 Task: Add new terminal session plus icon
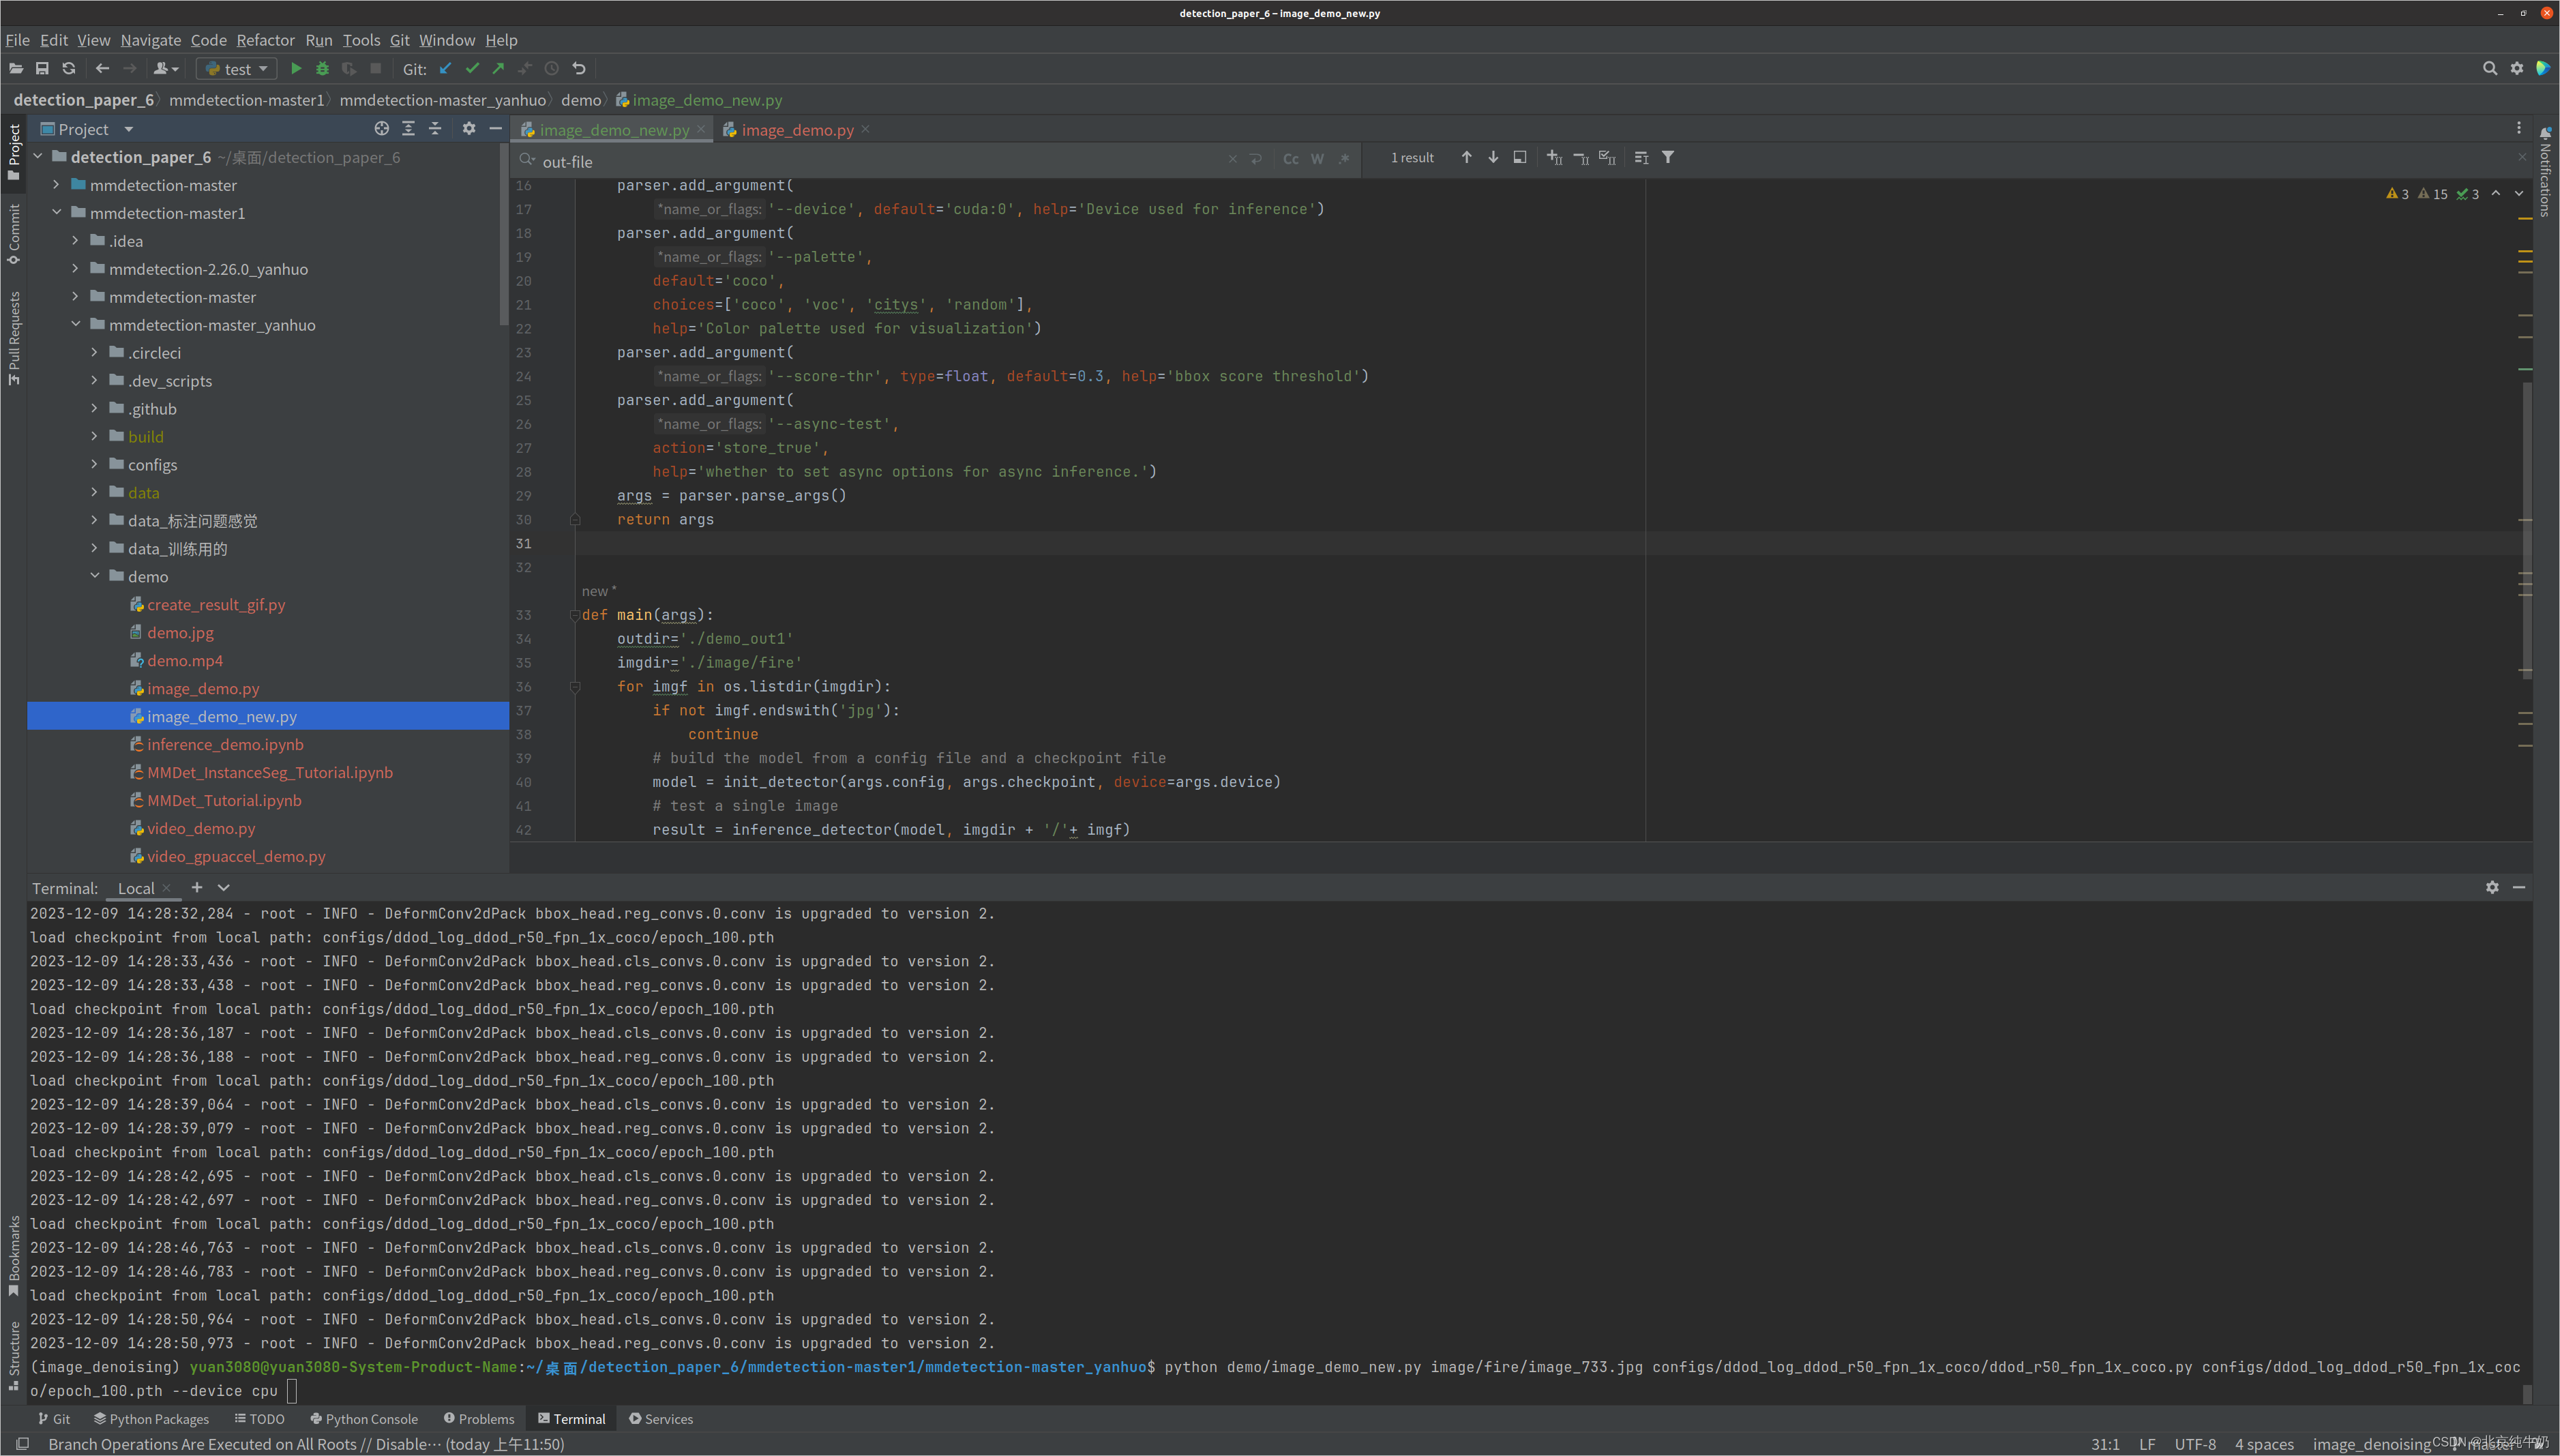[x=197, y=888]
